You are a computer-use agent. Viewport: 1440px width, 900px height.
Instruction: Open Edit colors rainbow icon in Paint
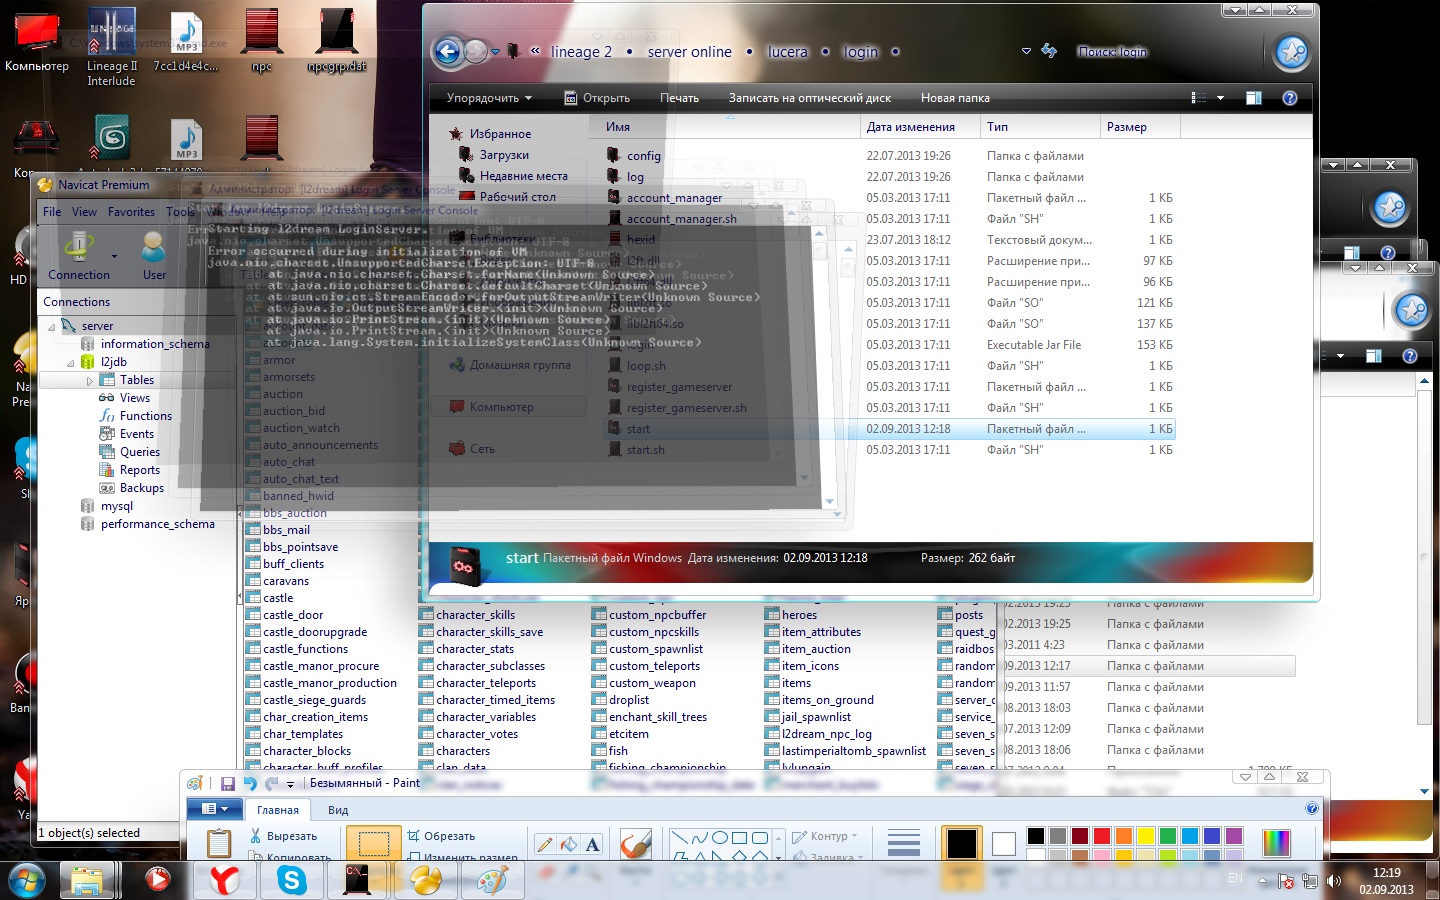(x=1276, y=843)
